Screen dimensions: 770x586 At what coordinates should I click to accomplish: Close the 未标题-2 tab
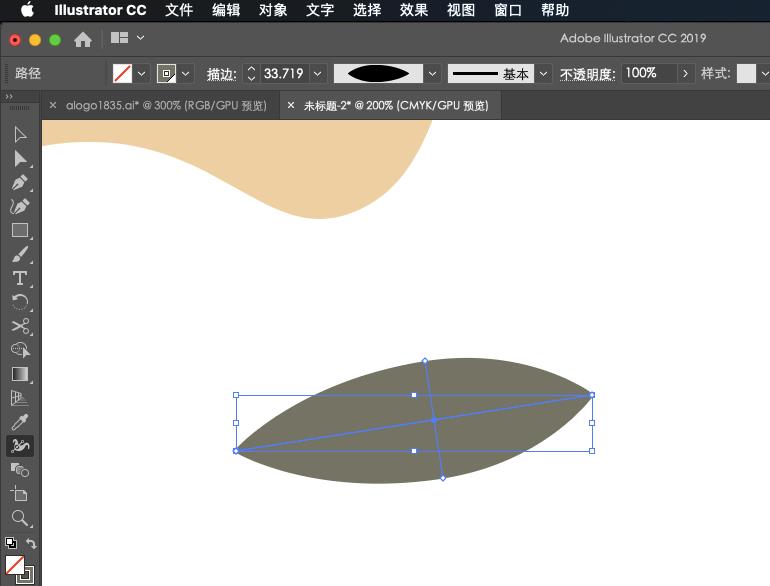[291, 105]
